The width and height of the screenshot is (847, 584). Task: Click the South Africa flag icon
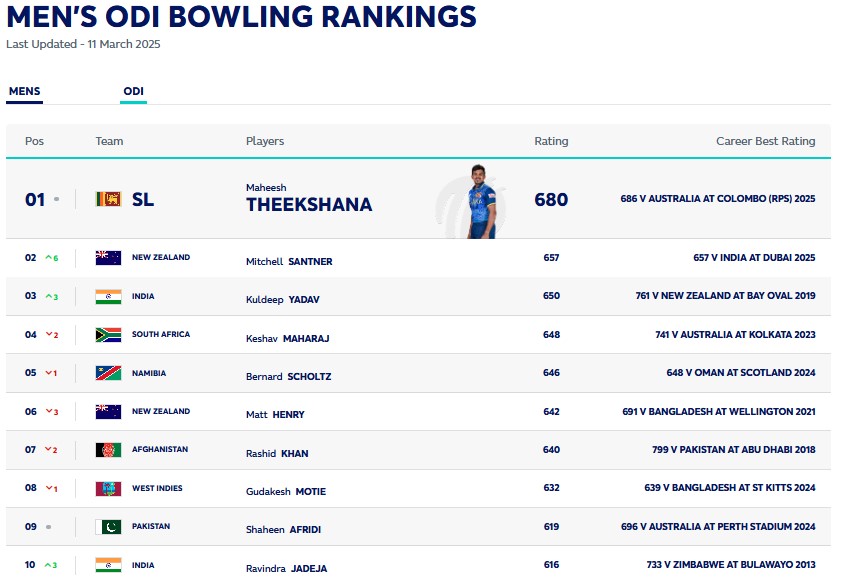108,335
